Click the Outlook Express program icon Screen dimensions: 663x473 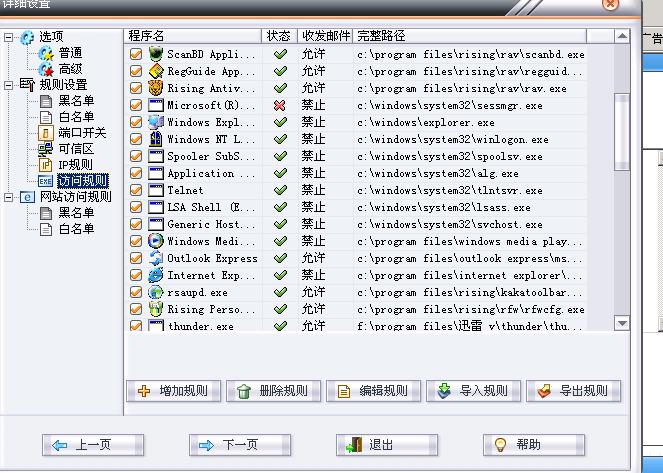(156, 258)
